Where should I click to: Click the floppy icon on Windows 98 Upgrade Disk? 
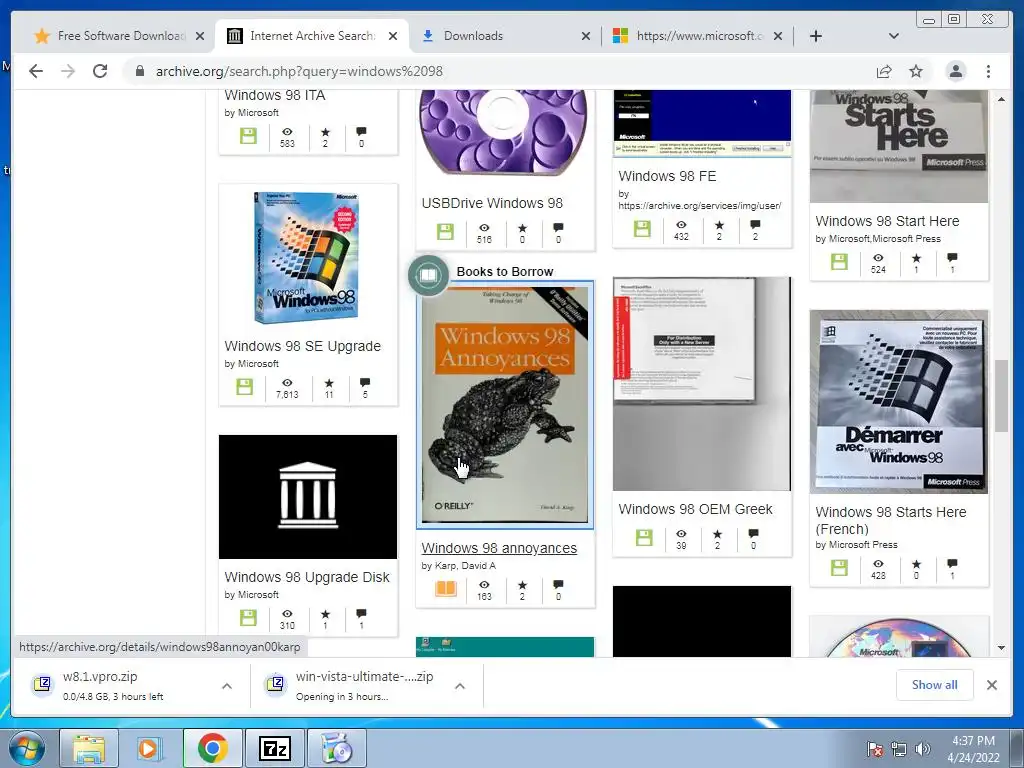click(x=248, y=618)
